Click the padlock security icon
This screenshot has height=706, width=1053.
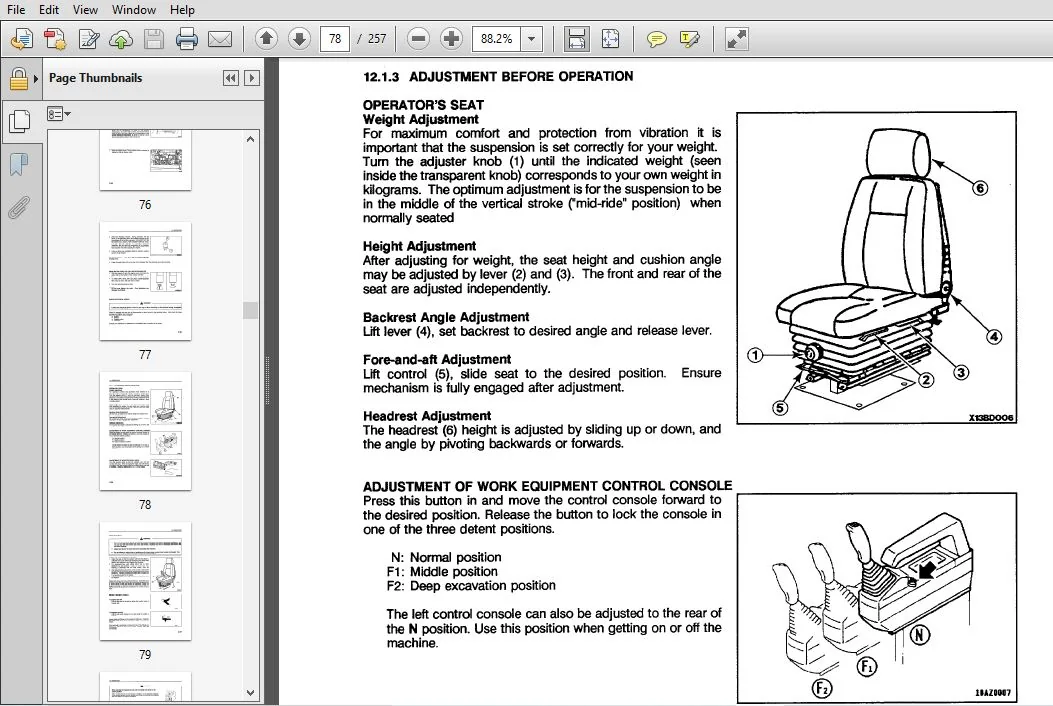click(x=19, y=79)
